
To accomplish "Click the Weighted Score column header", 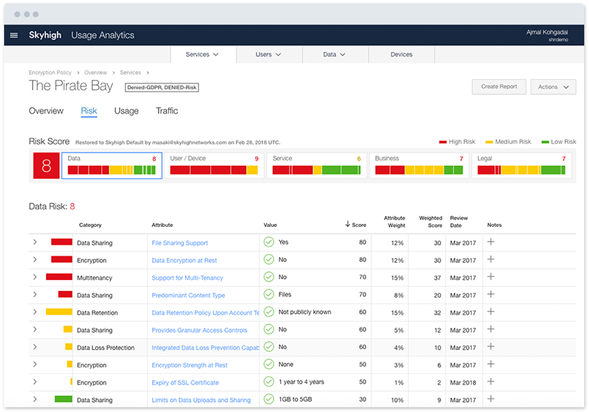I will coord(430,222).
